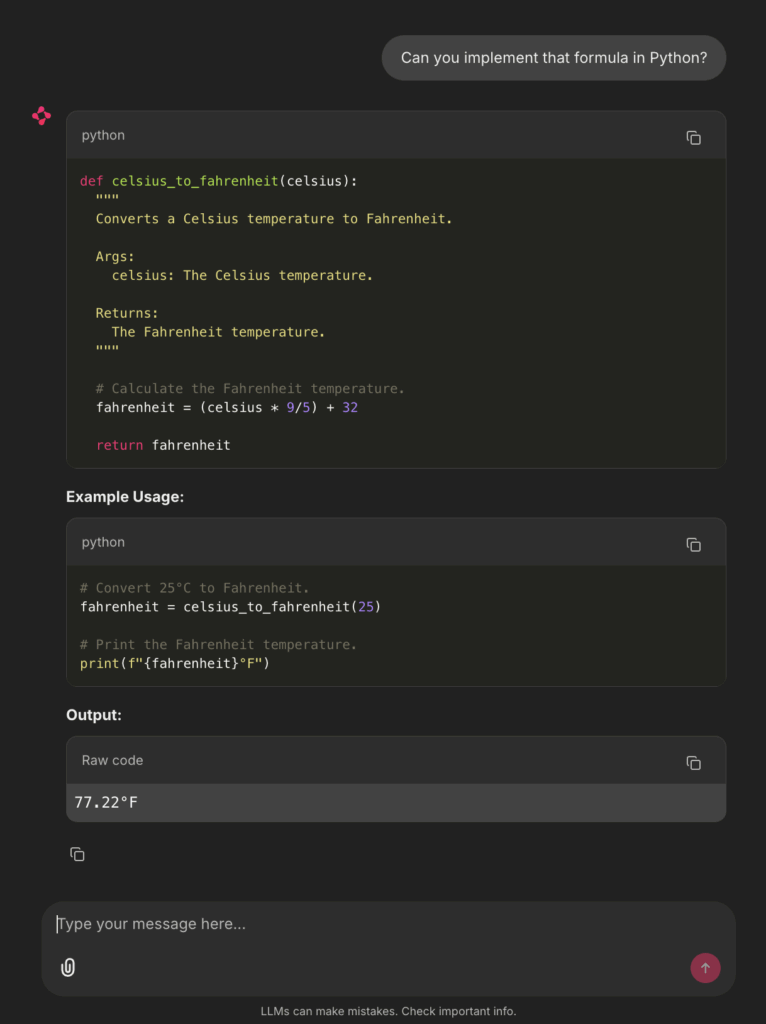Viewport: 766px width, 1024px height.
Task: Click the python label in the Example Usage block
Action: point(103,542)
